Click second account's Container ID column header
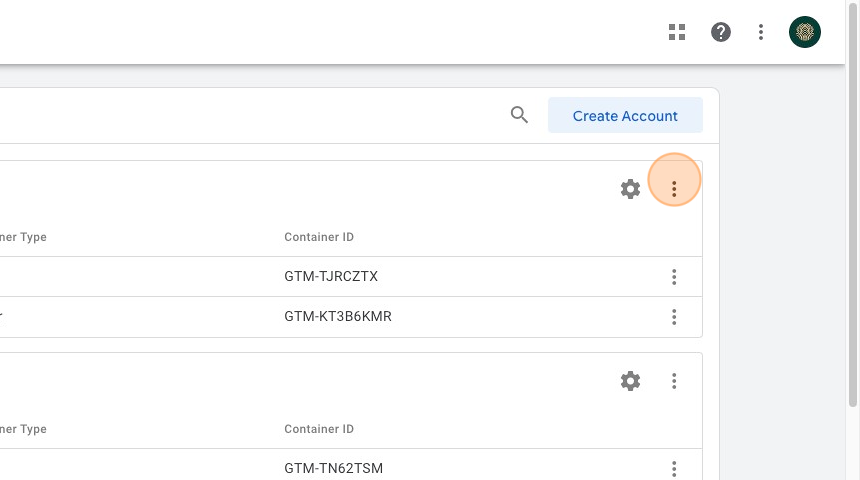The height and width of the screenshot is (480, 860). tap(319, 429)
